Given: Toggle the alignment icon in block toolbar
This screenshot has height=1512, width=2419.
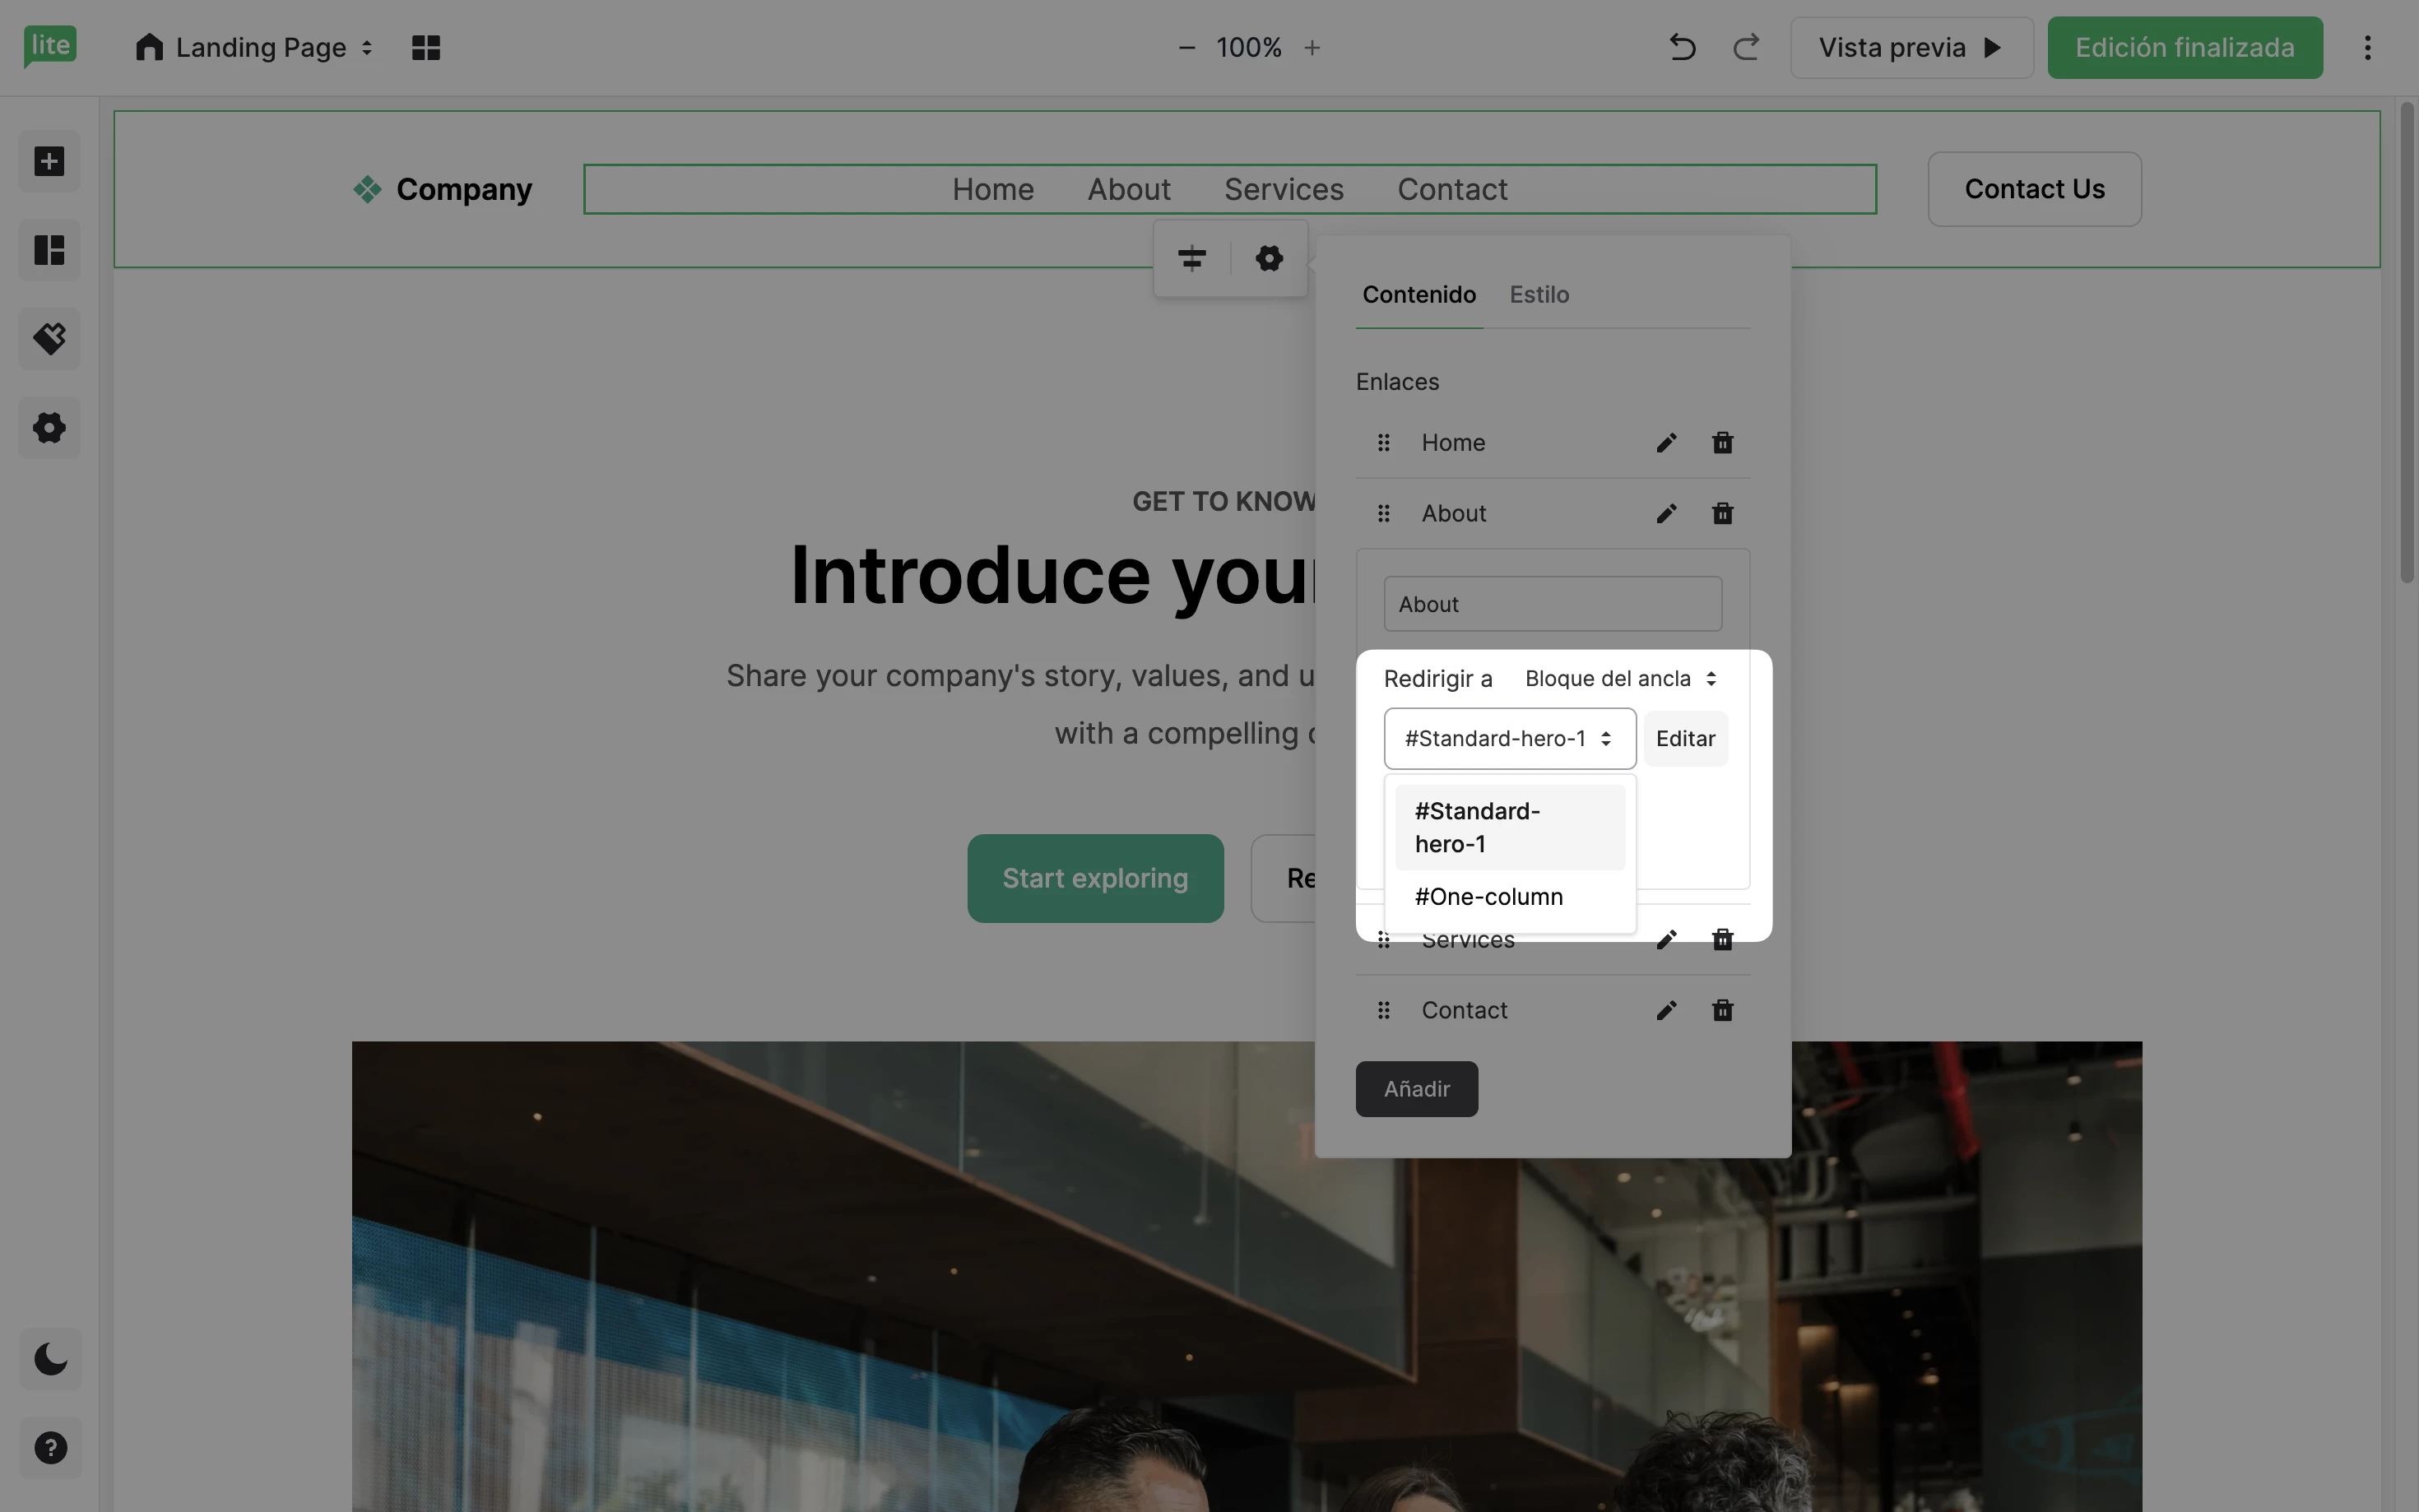Looking at the screenshot, I should [1191, 258].
